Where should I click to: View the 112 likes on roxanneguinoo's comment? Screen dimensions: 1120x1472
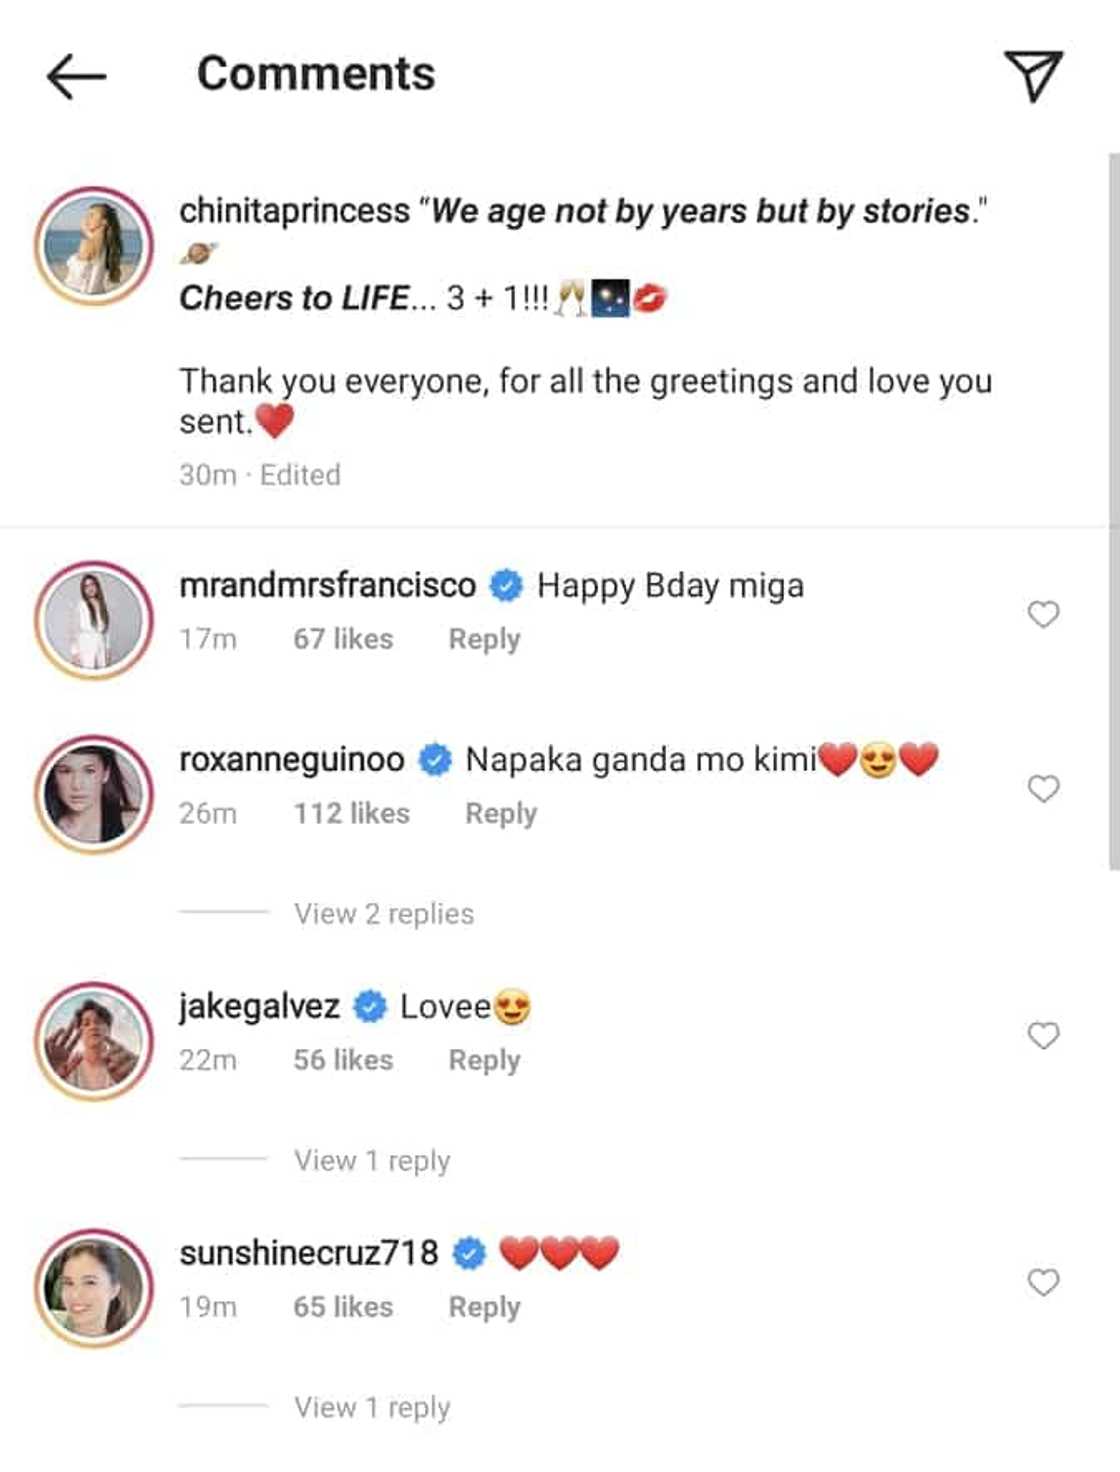click(x=351, y=814)
